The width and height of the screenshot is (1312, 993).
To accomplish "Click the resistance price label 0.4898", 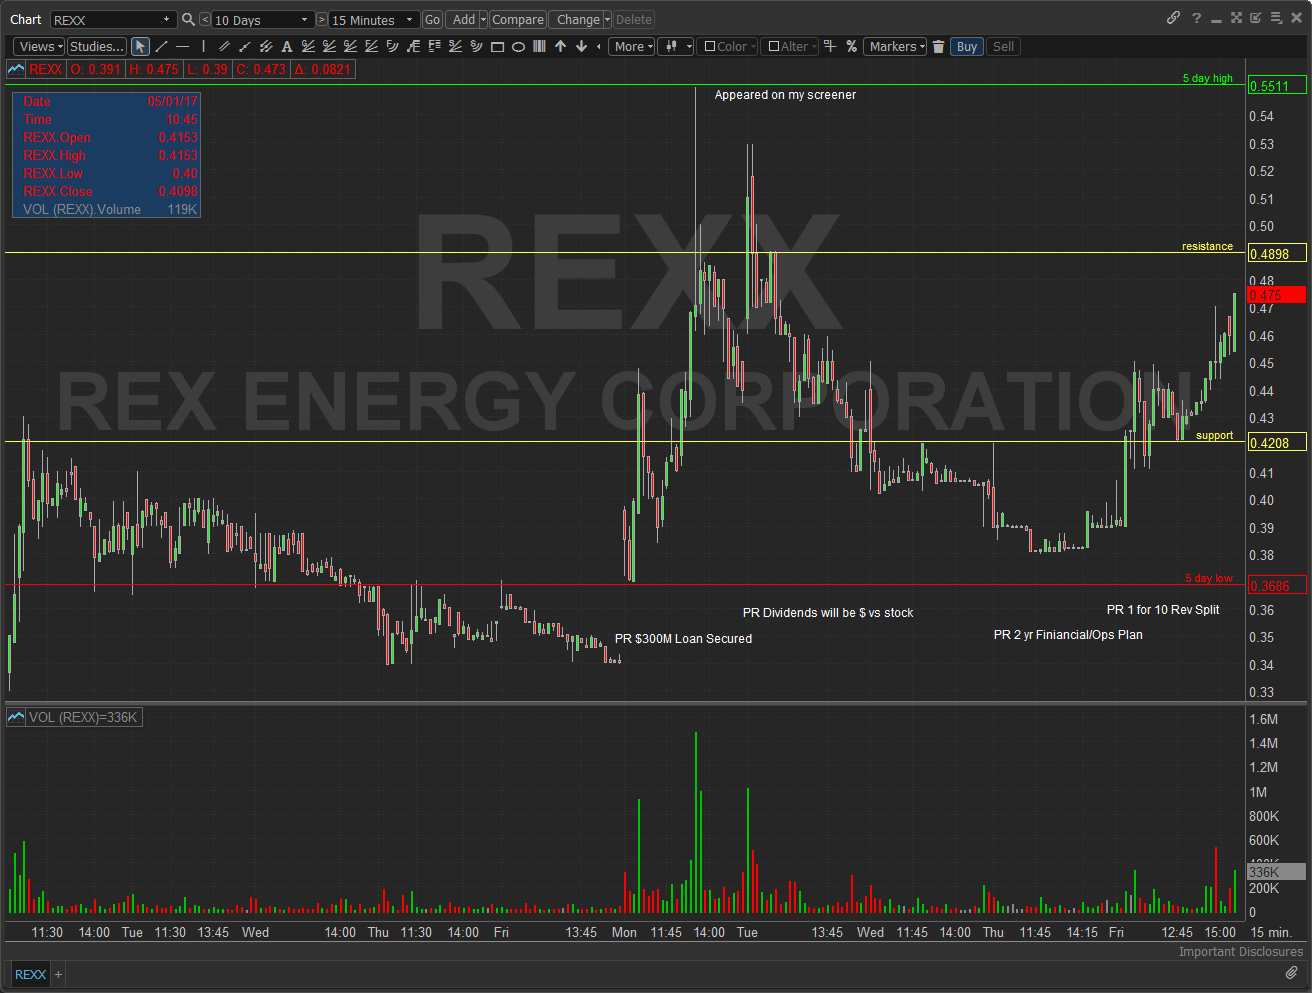I will [x=1278, y=254].
